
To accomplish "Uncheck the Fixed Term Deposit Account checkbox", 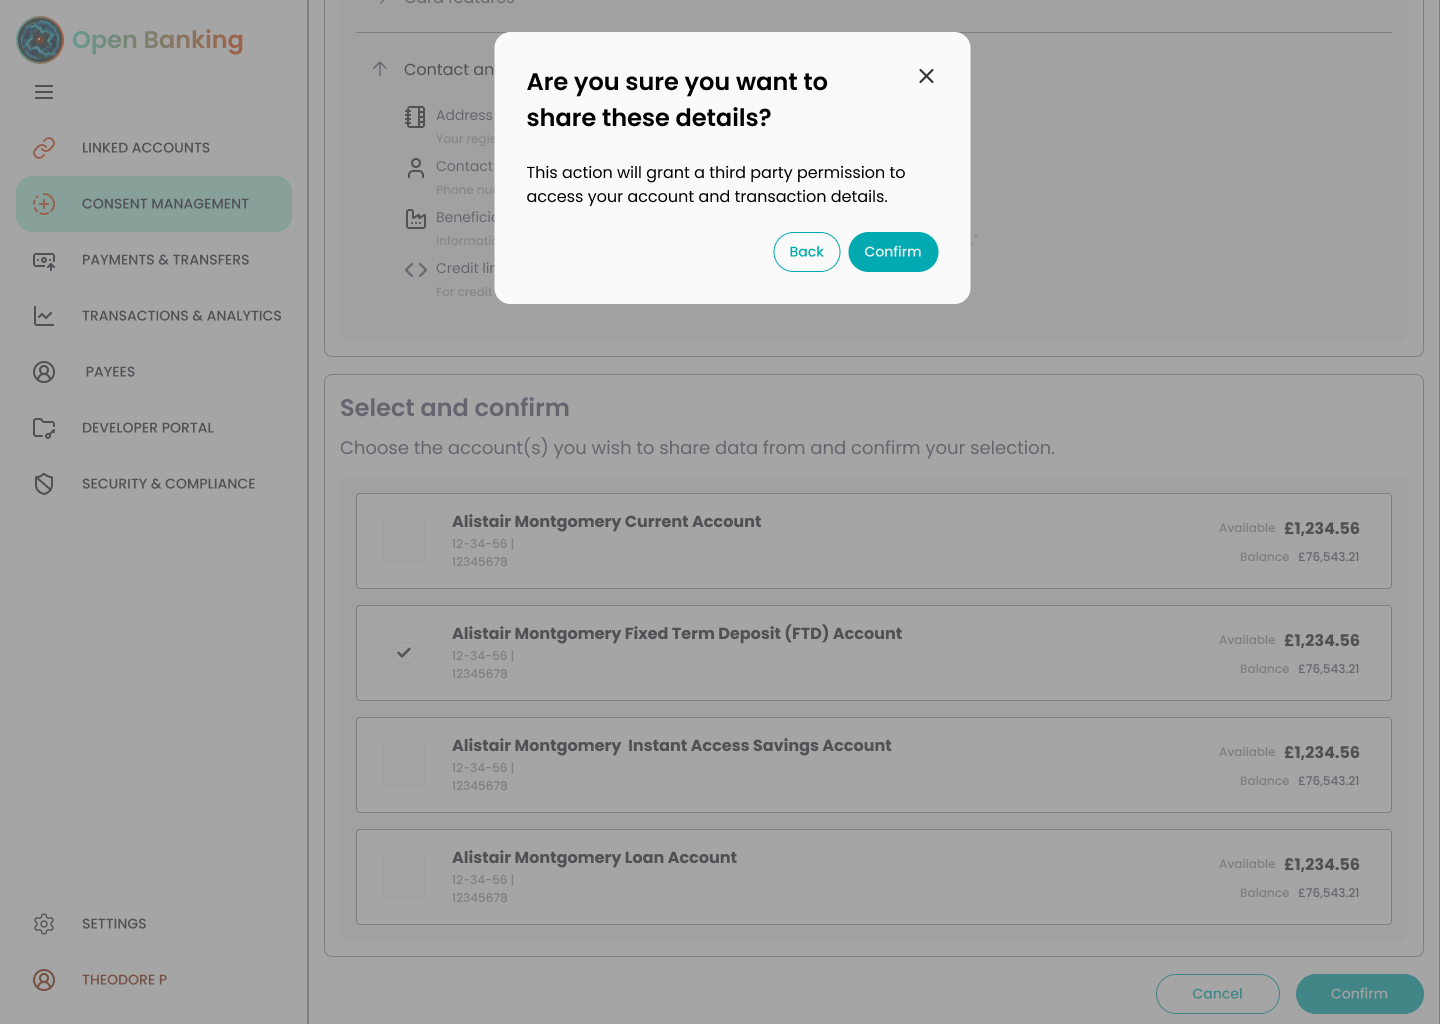I will click(x=404, y=653).
